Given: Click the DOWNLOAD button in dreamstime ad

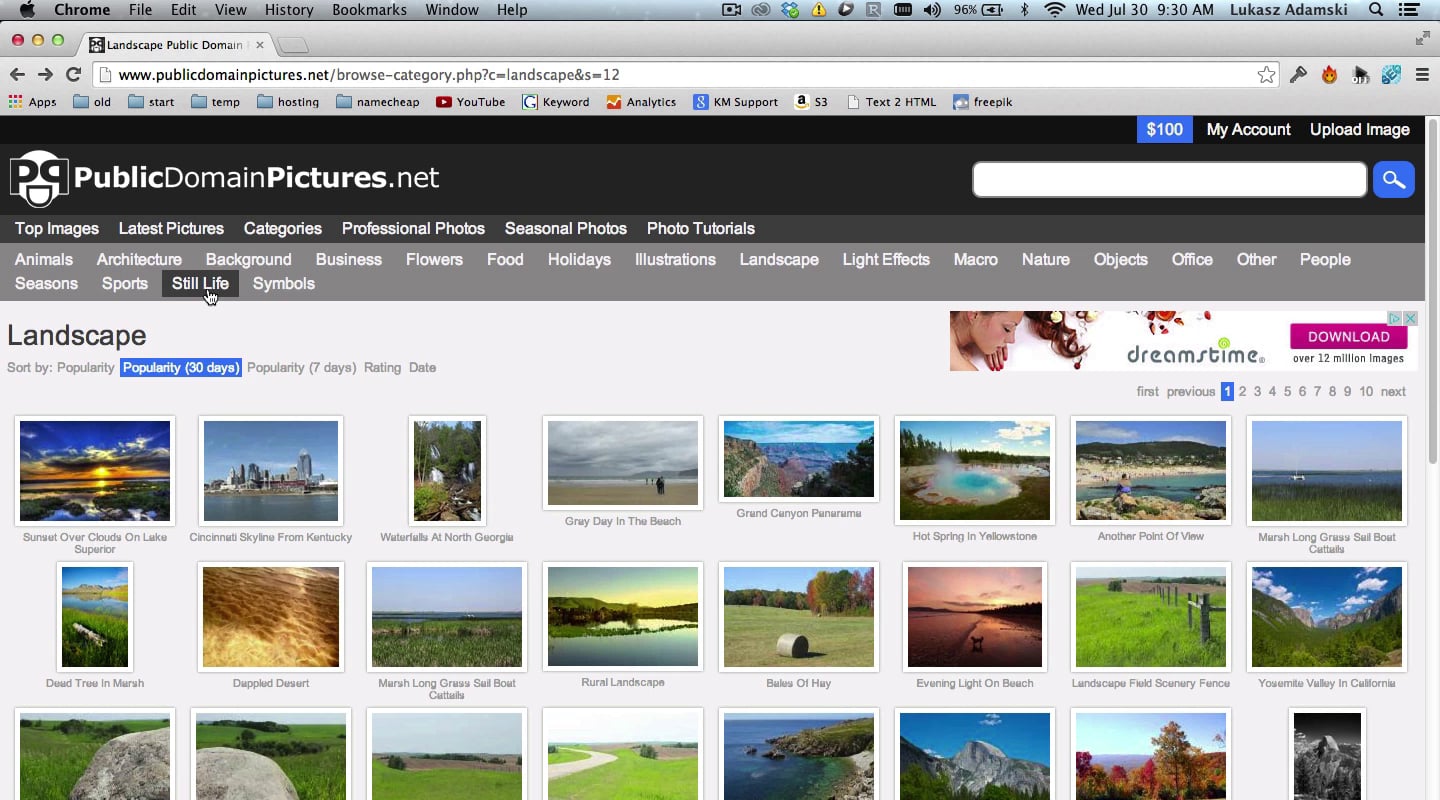Looking at the screenshot, I should tap(1348, 337).
